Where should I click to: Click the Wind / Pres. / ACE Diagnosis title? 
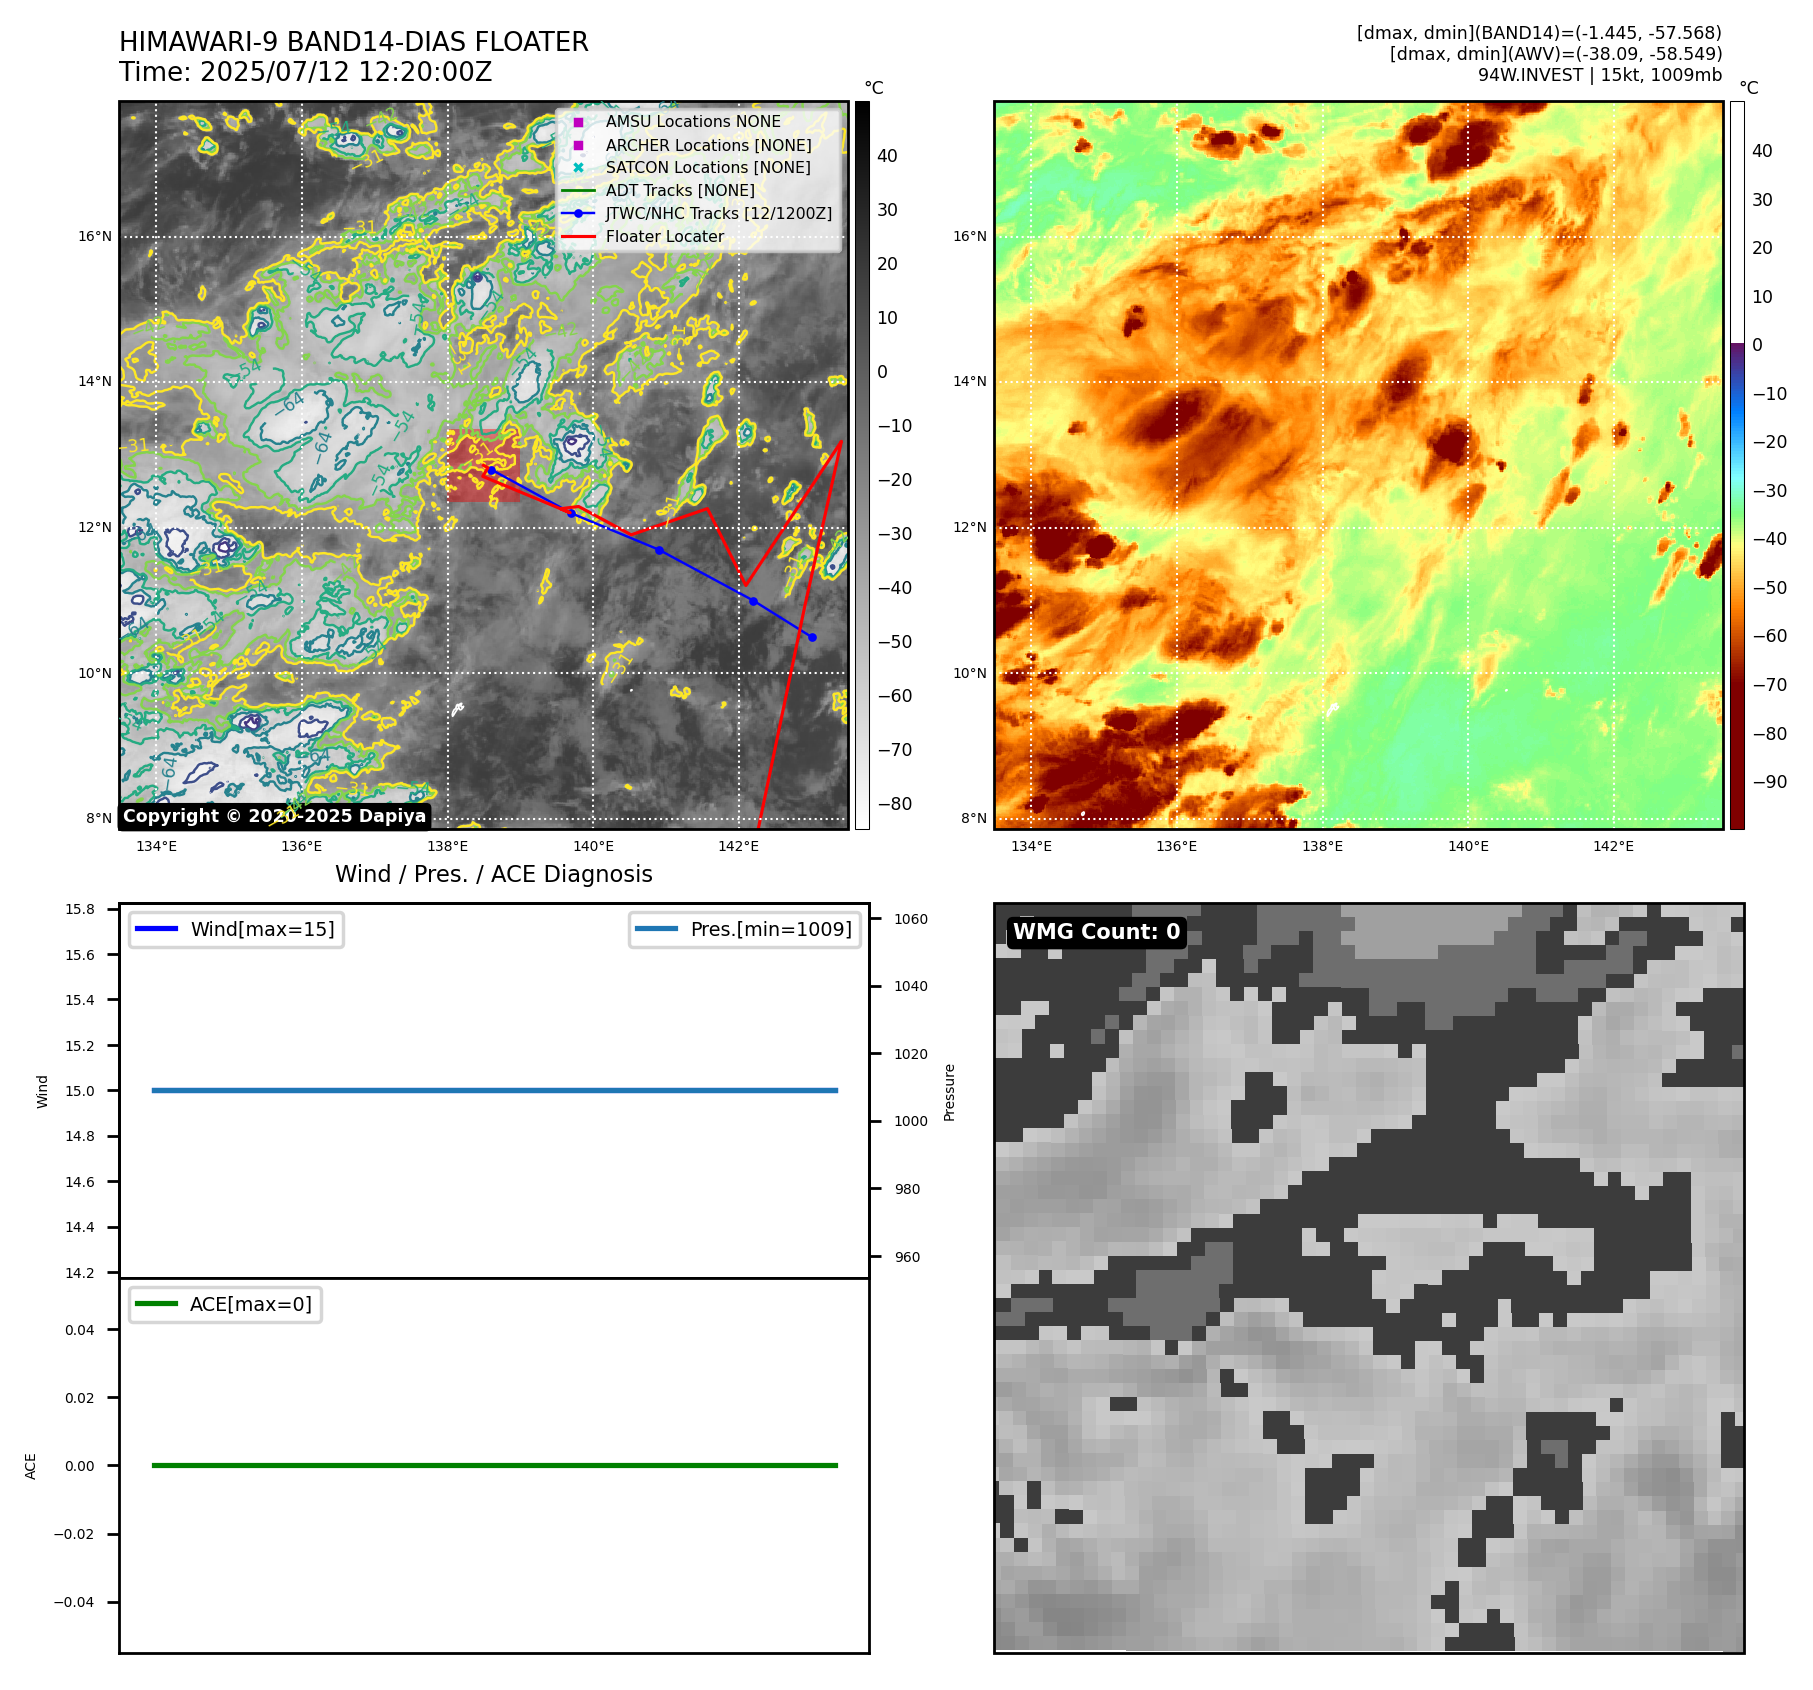[x=494, y=874]
